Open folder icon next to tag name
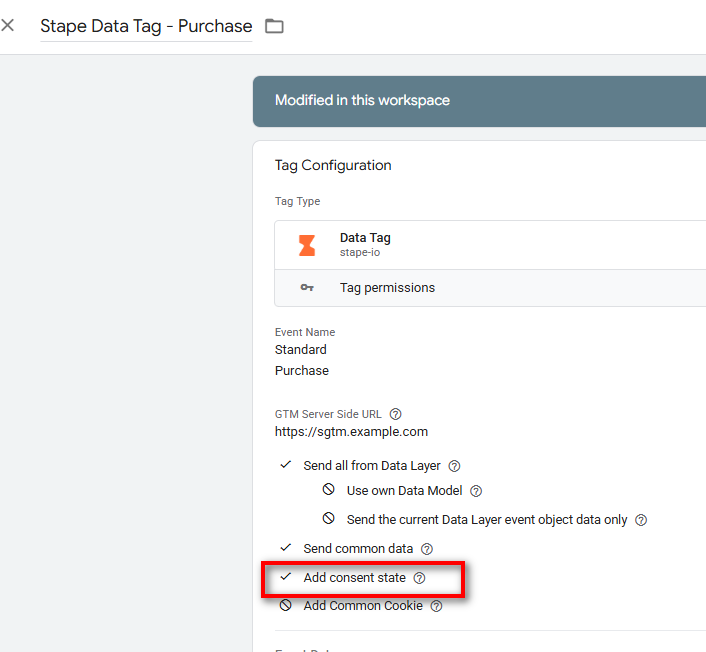This screenshot has width=706, height=652. (274, 26)
